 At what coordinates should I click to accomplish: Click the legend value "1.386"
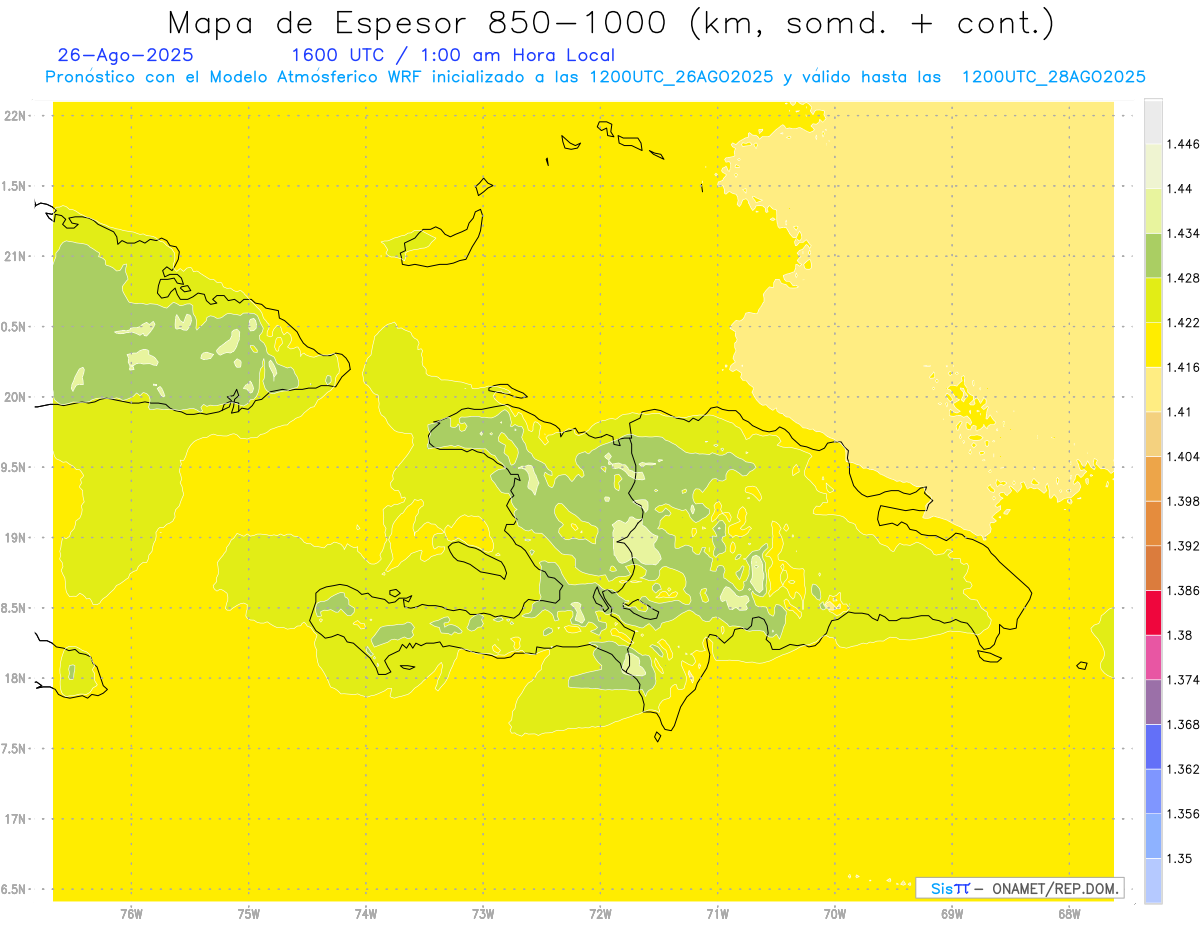coord(1183,590)
